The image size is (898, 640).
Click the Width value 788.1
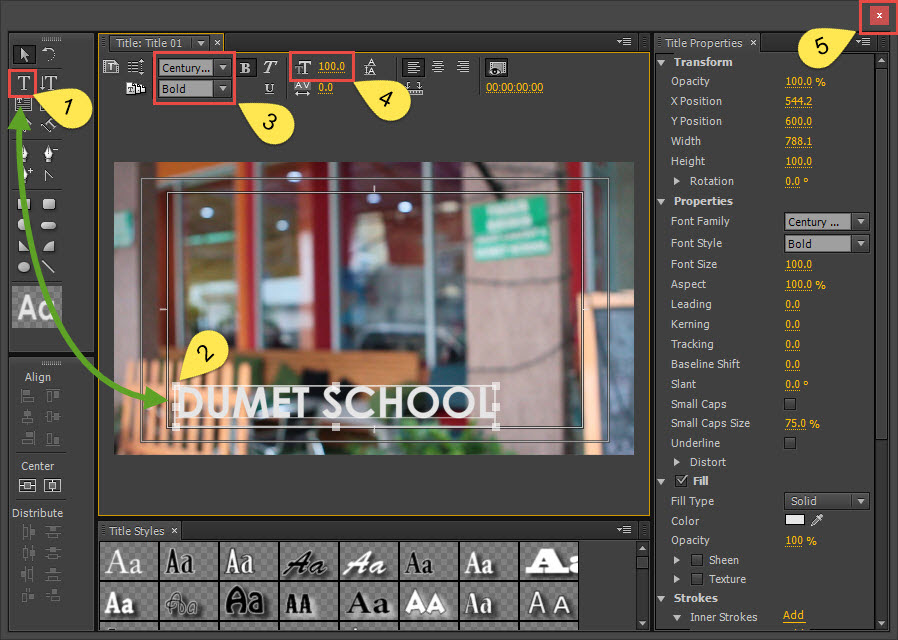coord(798,141)
